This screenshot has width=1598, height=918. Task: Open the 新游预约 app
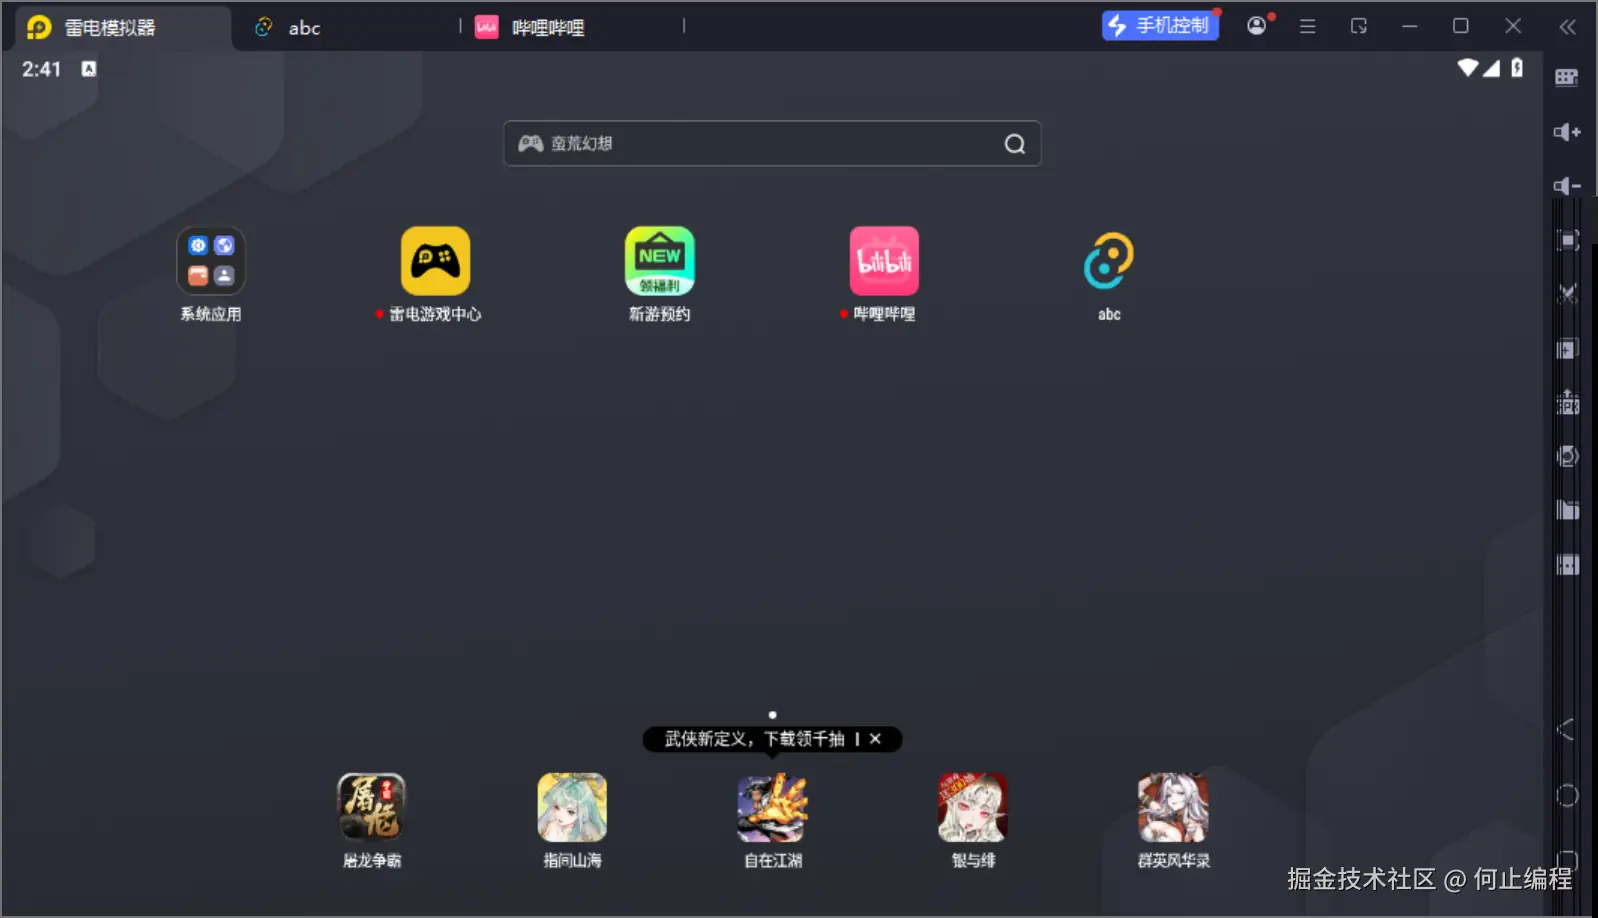click(660, 261)
